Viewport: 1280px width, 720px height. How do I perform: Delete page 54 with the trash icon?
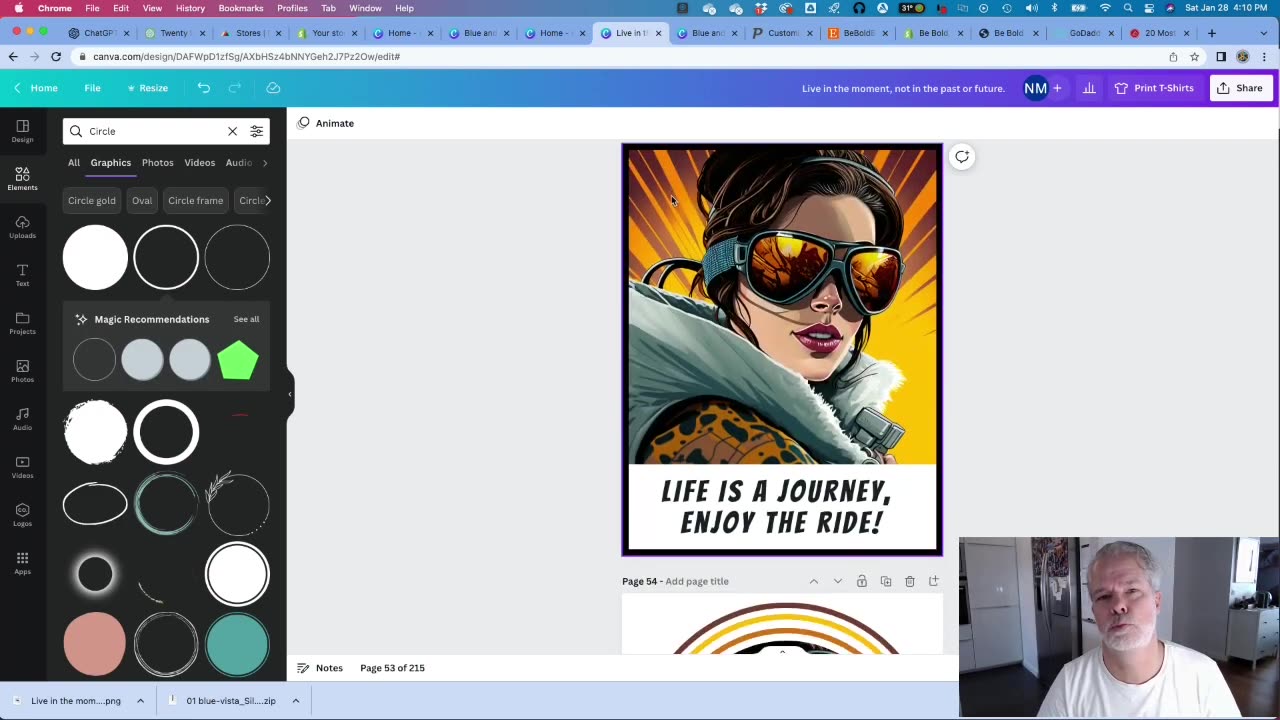(x=910, y=581)
